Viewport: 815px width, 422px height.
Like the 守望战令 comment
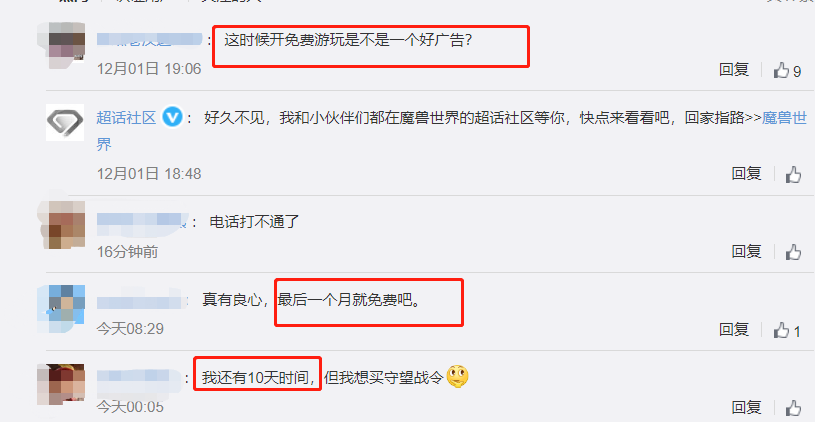793,407
